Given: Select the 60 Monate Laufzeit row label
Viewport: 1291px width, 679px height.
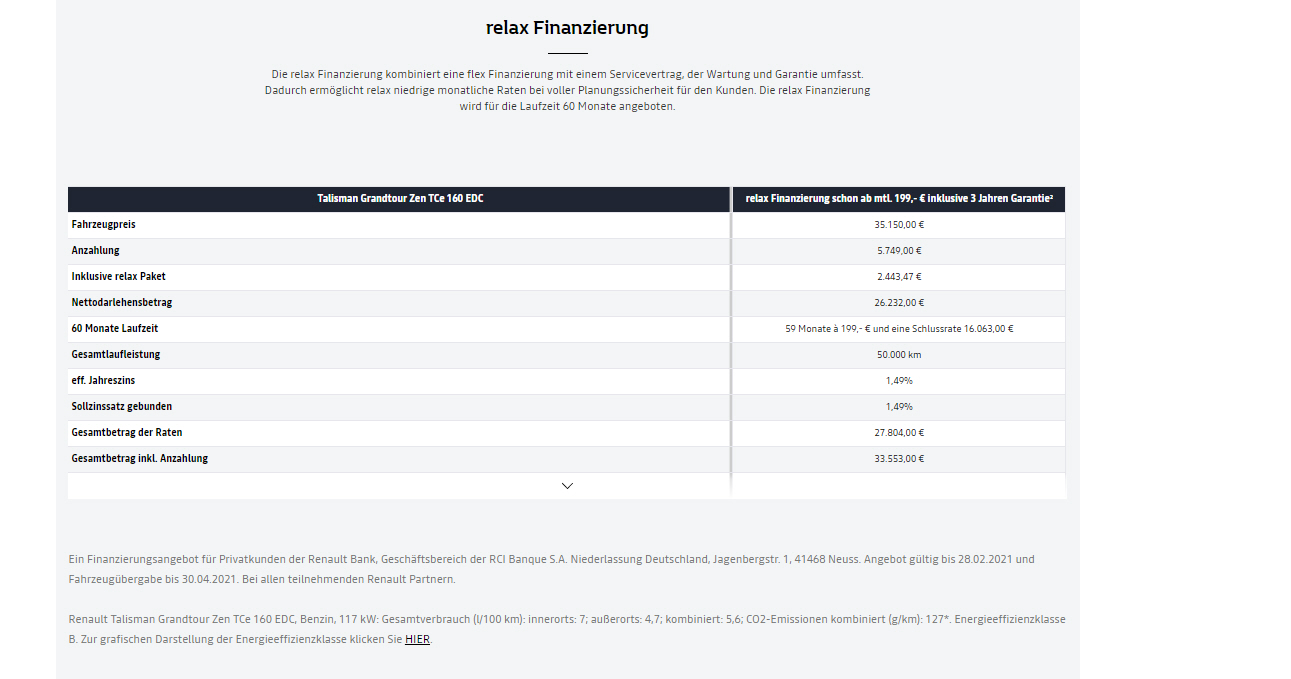Looking at the screenshot, I should click(x=115, y=329).
